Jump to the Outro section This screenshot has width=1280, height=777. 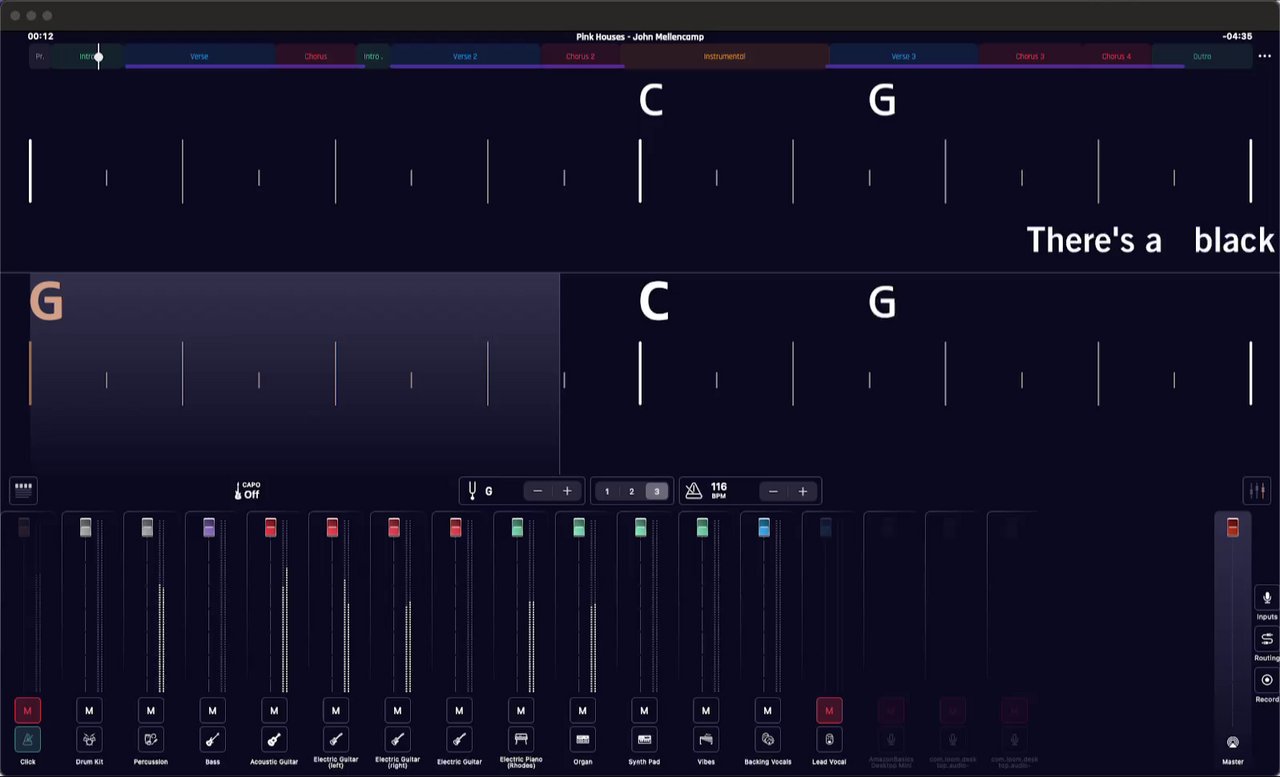point(1202,56)
